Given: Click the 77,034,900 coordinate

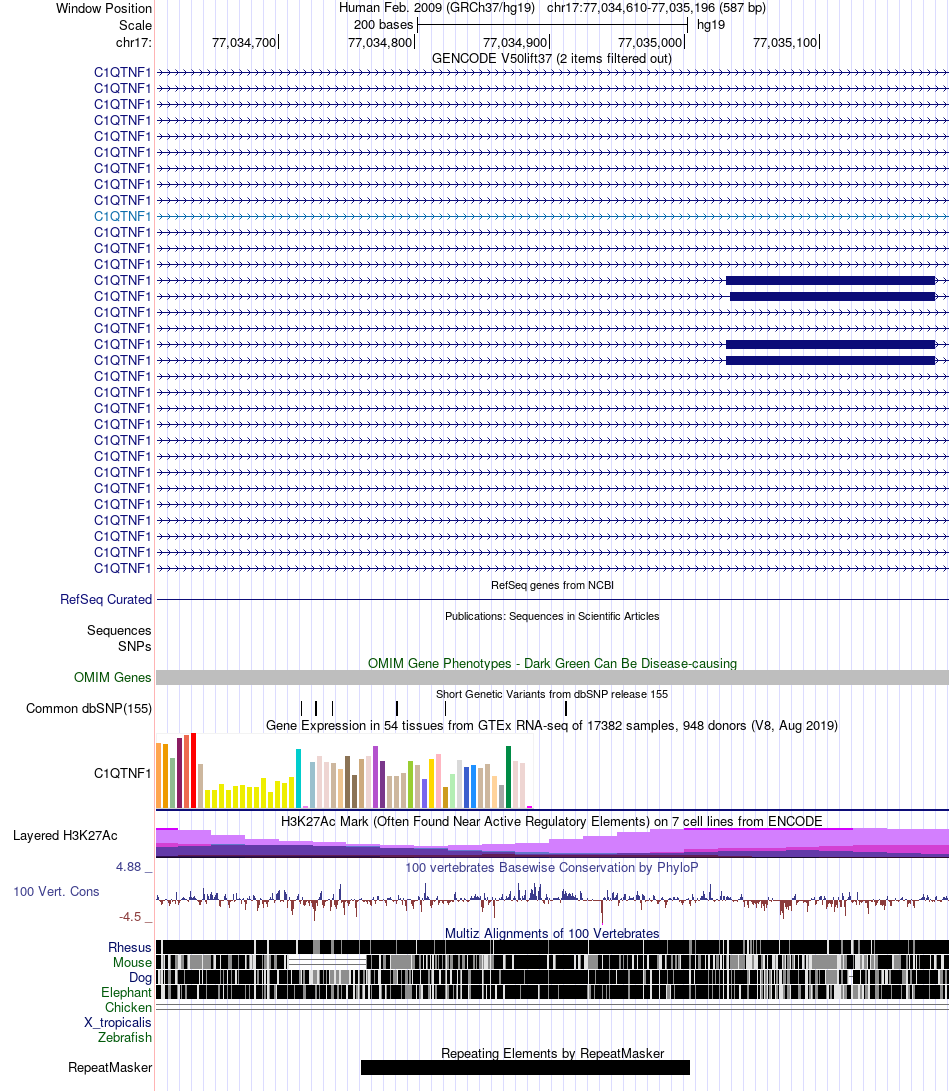Looking at the screenshot, I should [x=515, y=42].
